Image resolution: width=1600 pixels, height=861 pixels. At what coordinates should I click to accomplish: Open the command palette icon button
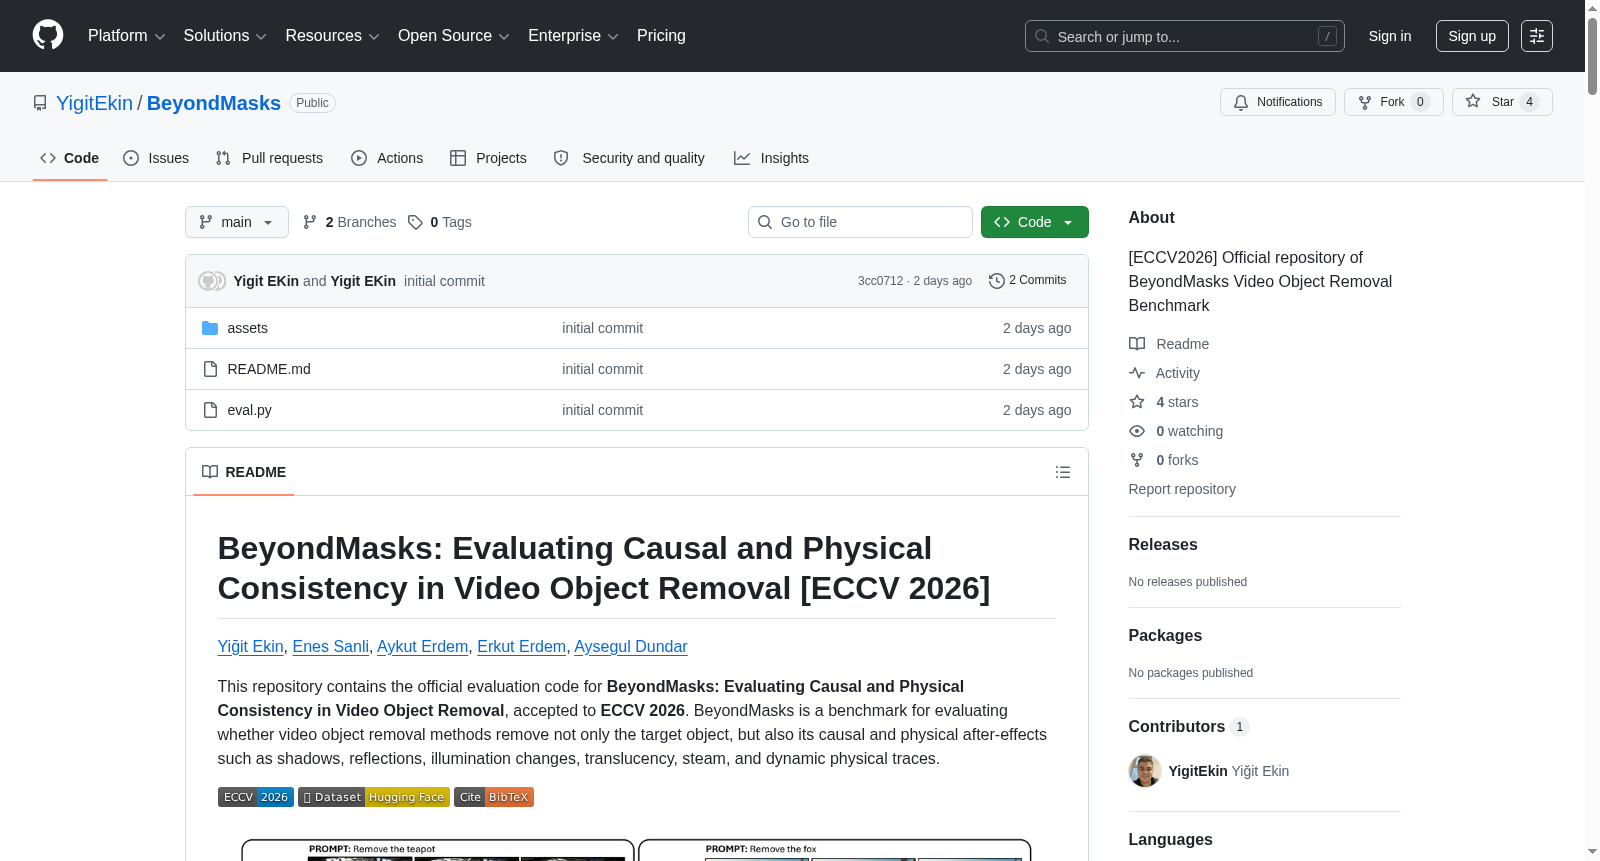coord(1537,36)
